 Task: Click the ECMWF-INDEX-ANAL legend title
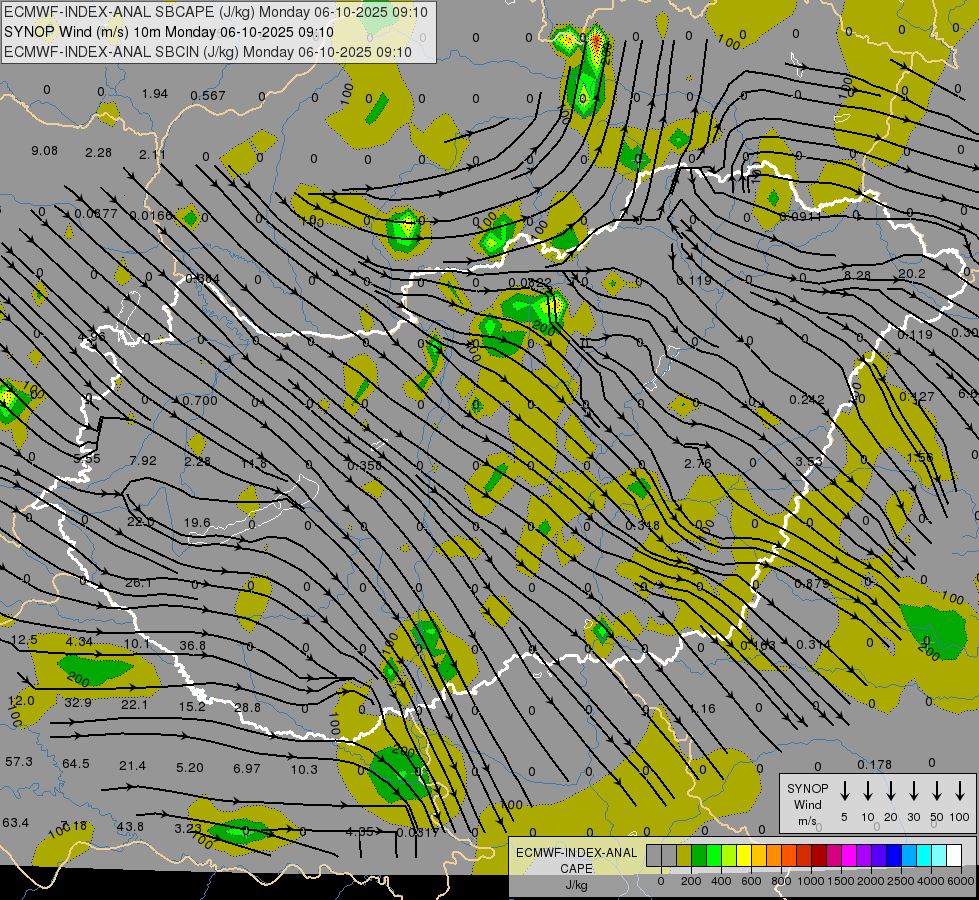pyautogui.click(x=577, y=853)
